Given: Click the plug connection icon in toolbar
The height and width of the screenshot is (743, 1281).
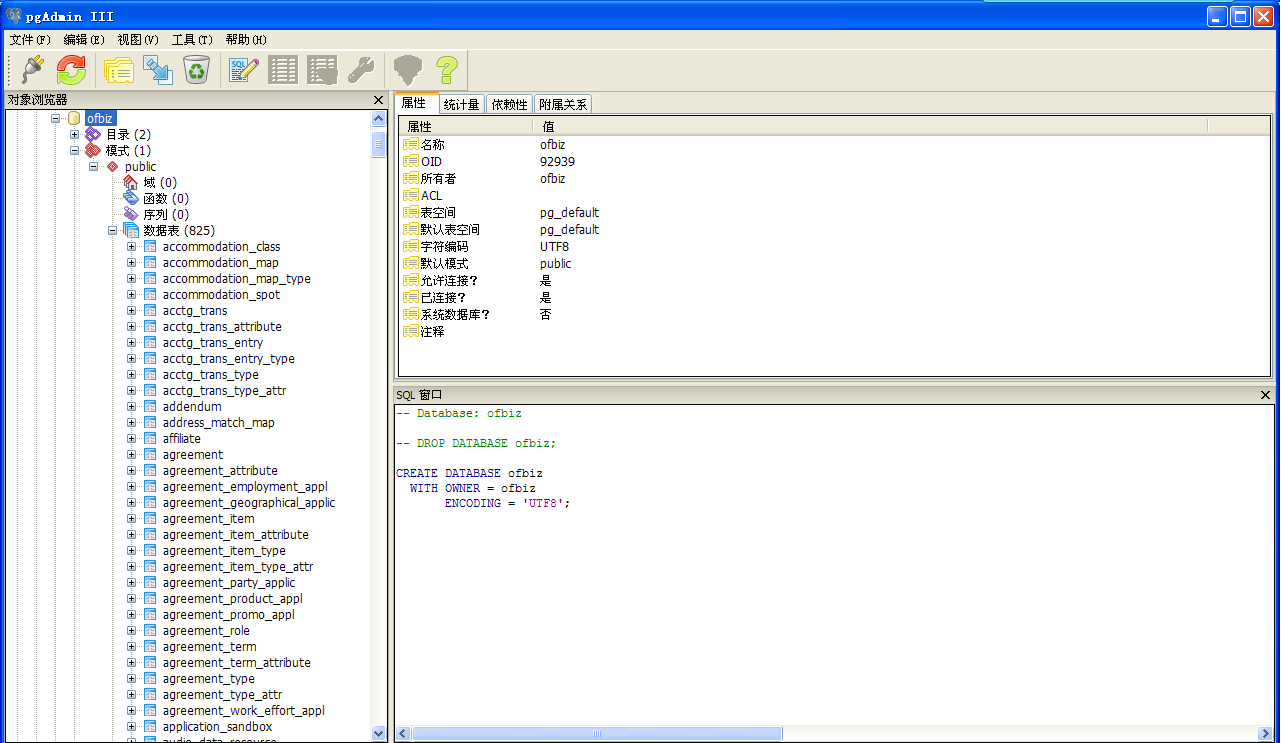Looking at the screenshot, I should pos(32,70).
